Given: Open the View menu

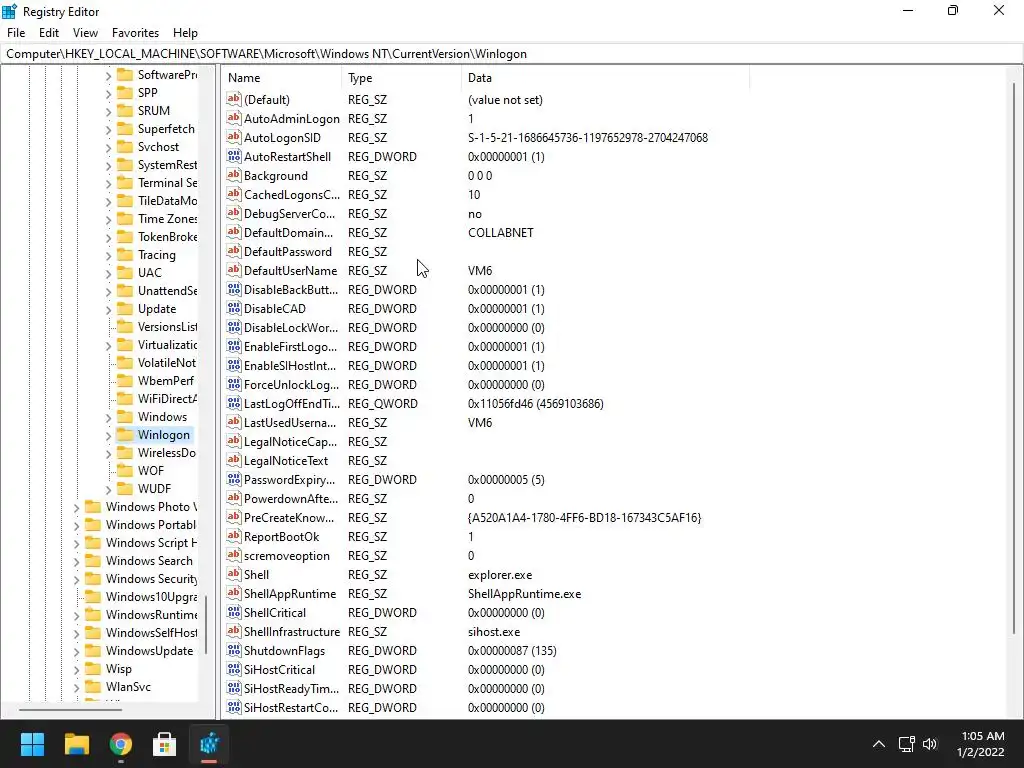Looking at the screenshot, I should [85, 33].
